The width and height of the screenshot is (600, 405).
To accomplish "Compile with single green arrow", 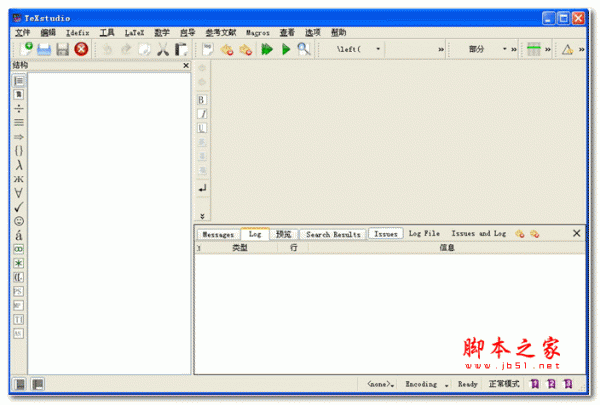I will coord(286,49).
